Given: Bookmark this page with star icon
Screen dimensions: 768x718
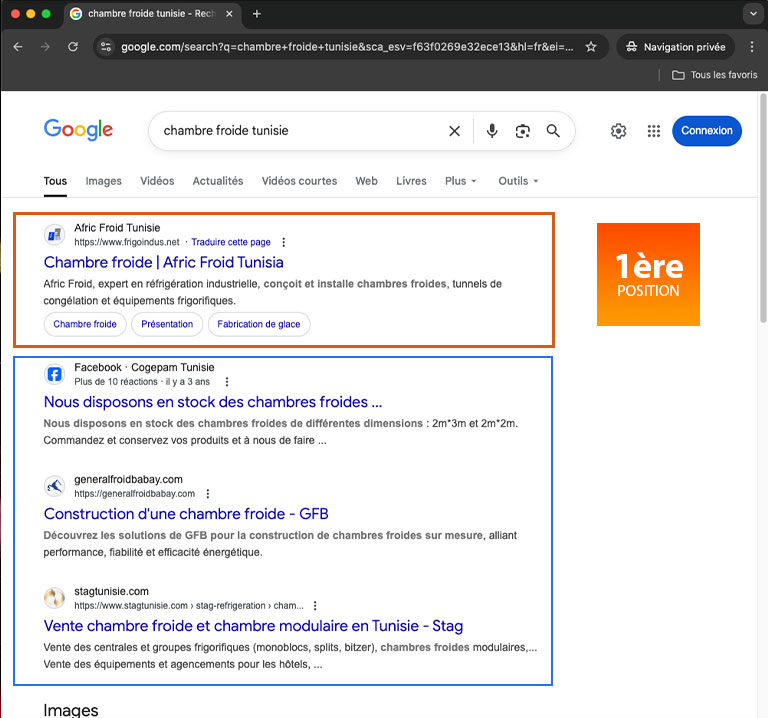Looking at the screenshot, I should coord(591,47).
